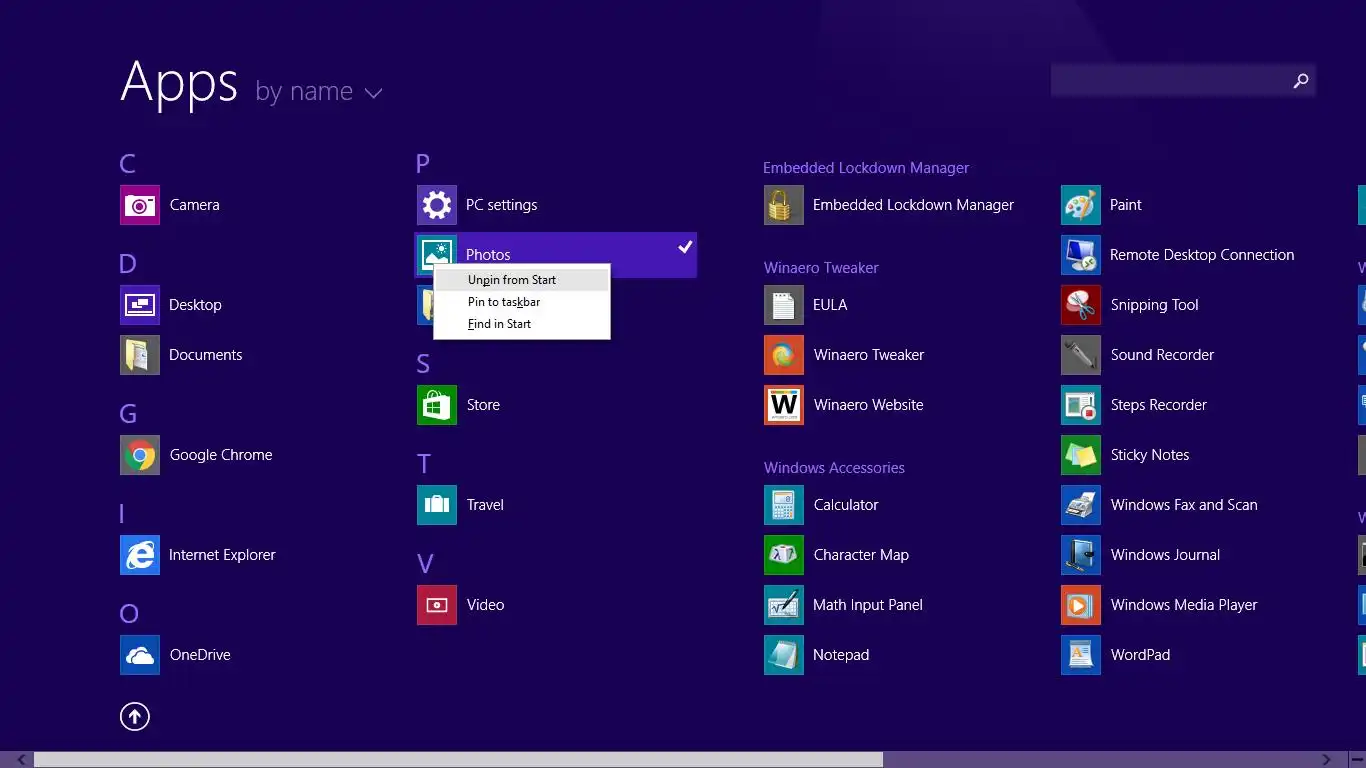
Task: Open the Windows Media Player icon
Action: [1081, 605]
